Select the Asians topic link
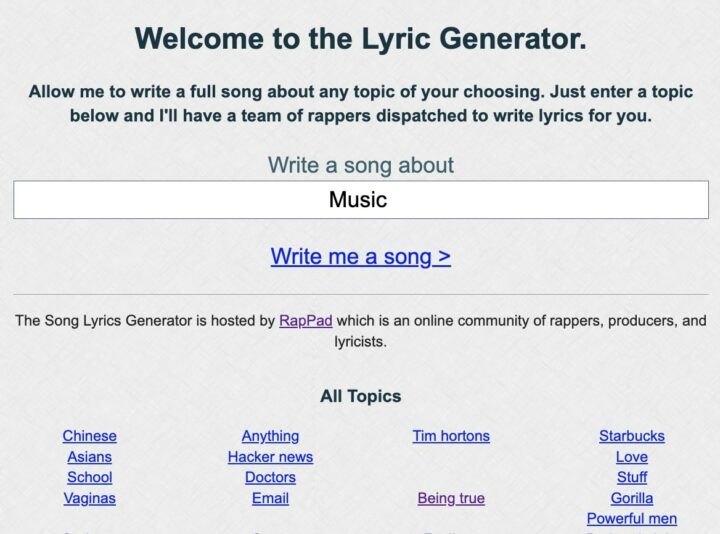The width and height of the screenshot is (720, 534). coord(89,457)
